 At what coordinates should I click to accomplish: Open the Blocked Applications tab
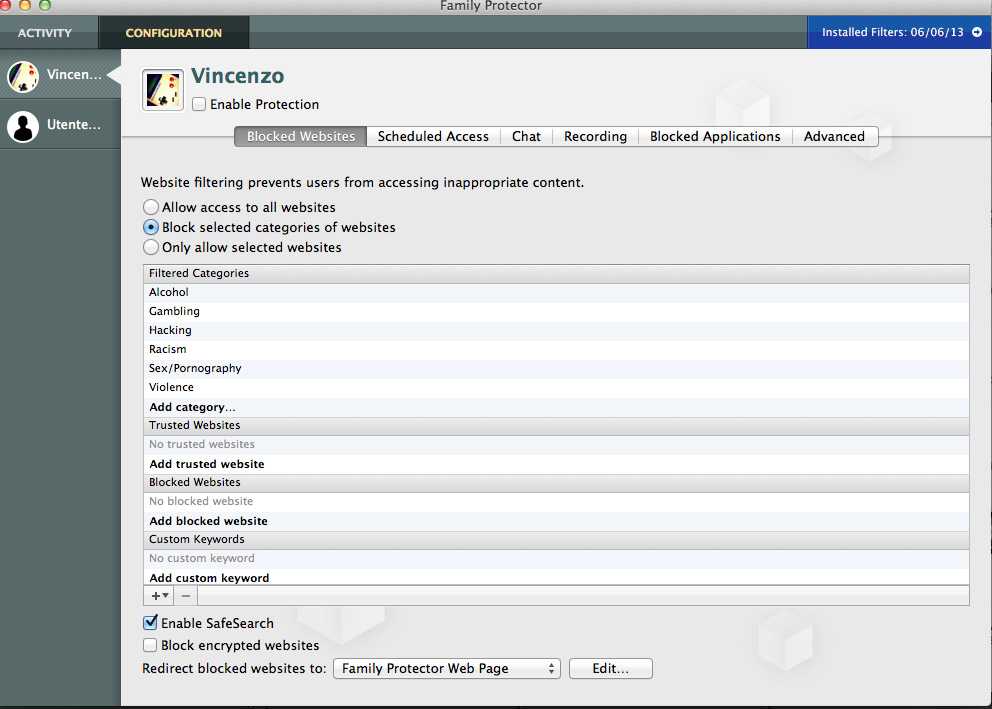(715, 137)
